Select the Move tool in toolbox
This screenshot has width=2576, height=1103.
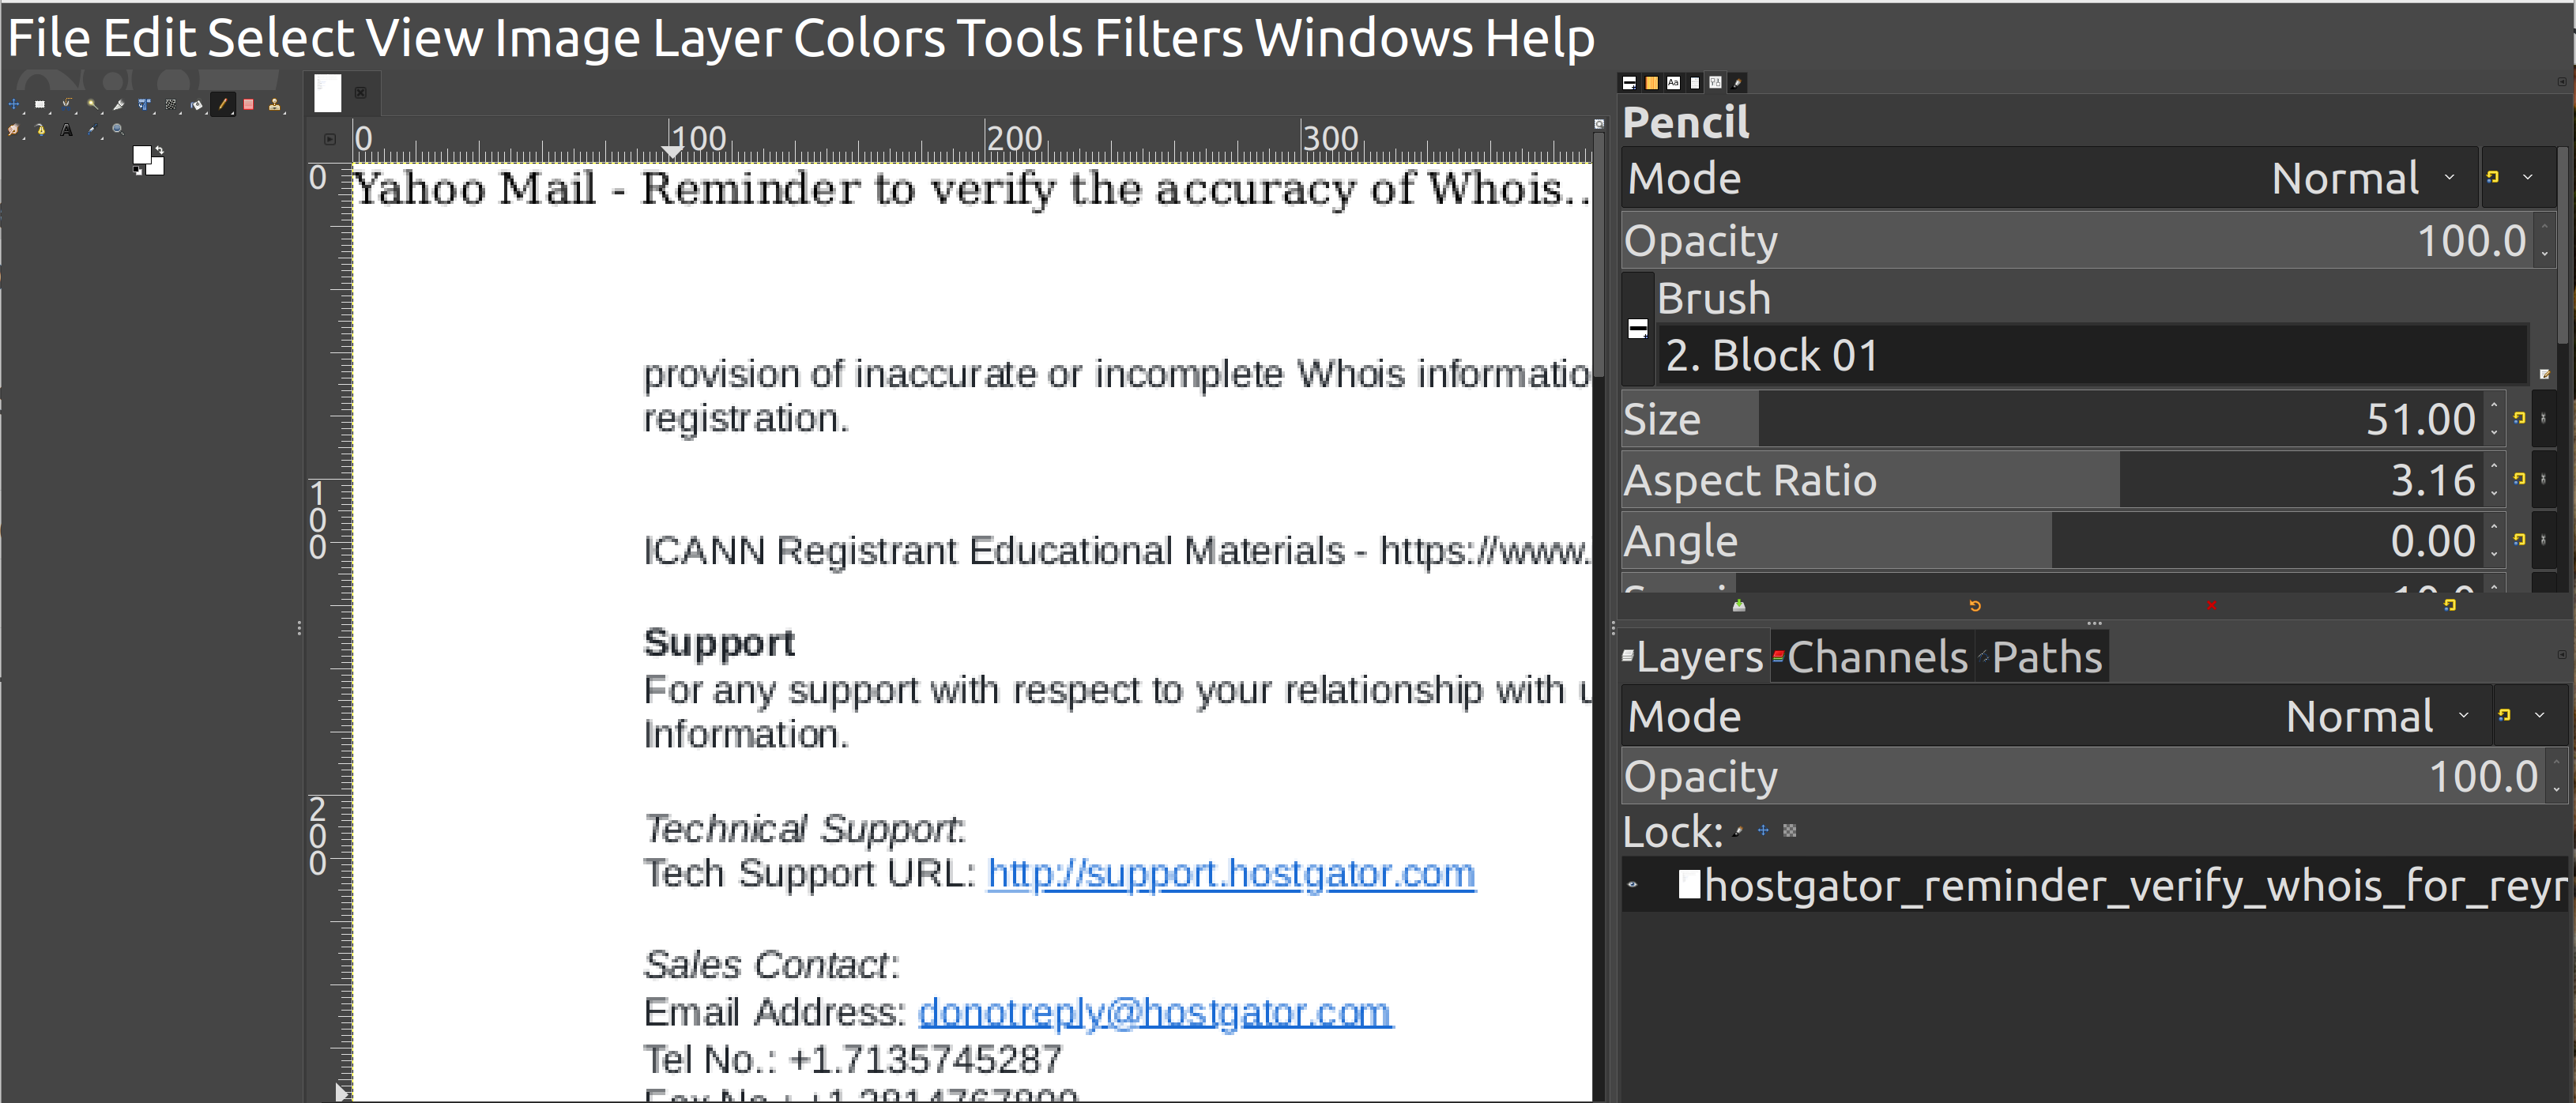pyautogui.click(x=14, y=104)
